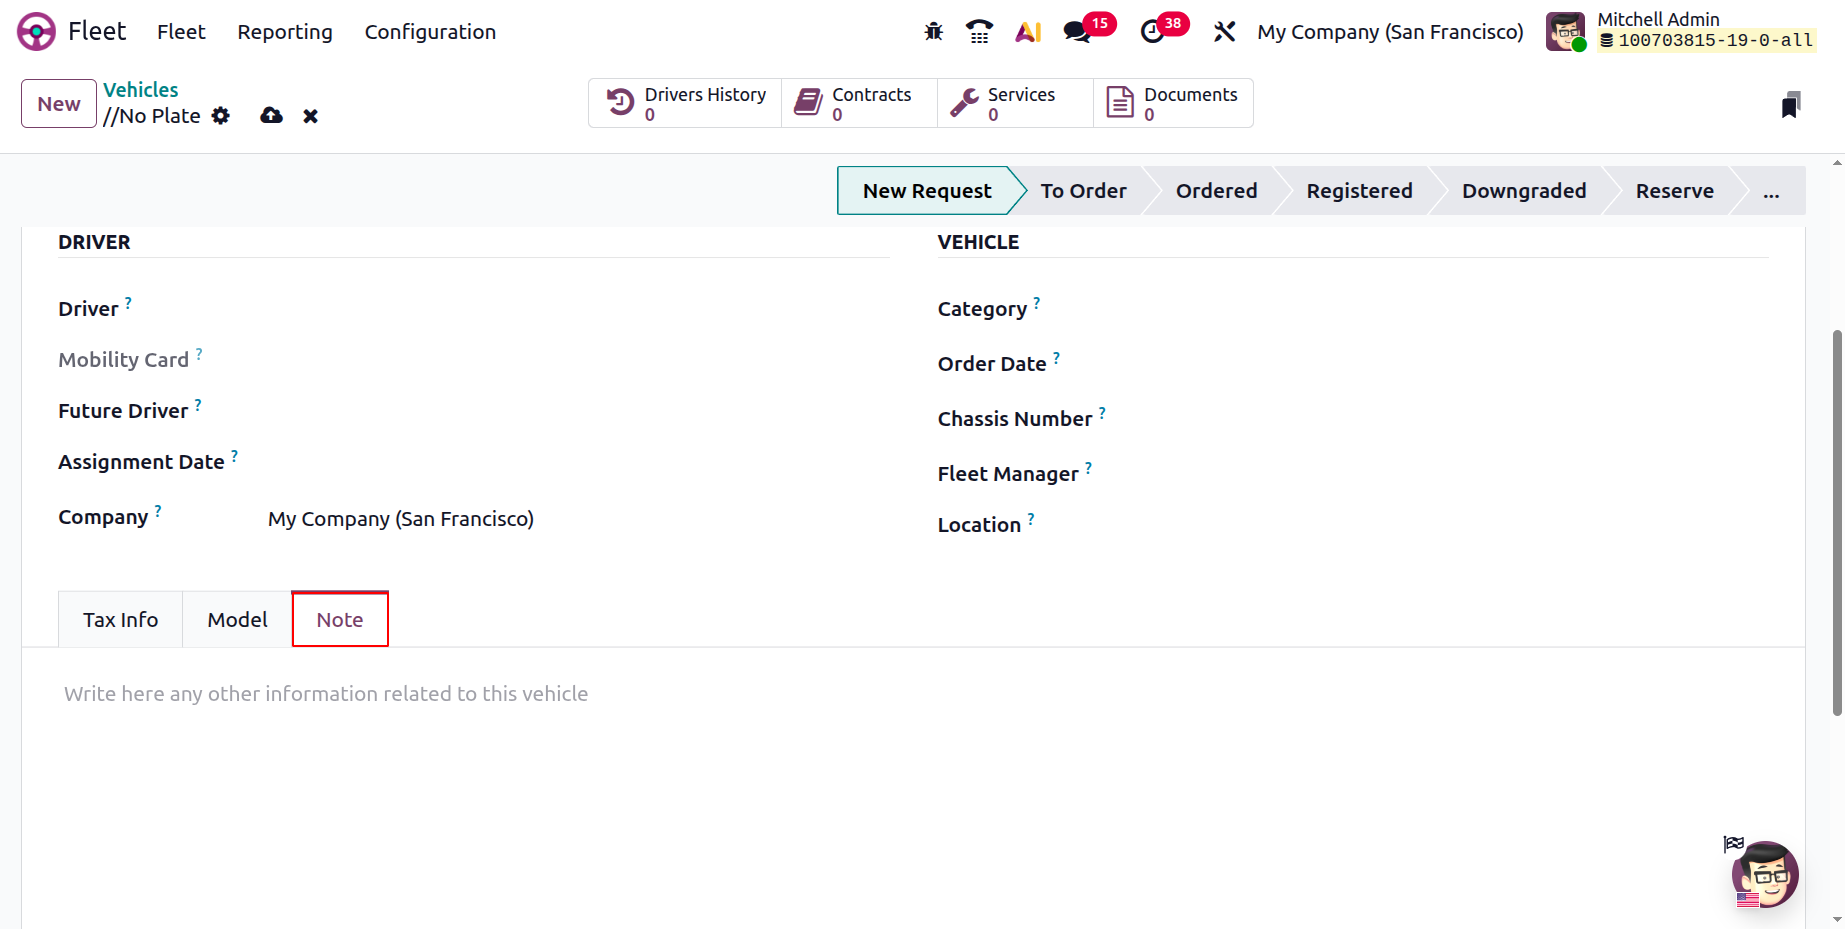Open the activities clock icon
This screenshot has width=1845, height=929.
(x=1153, y=32)
